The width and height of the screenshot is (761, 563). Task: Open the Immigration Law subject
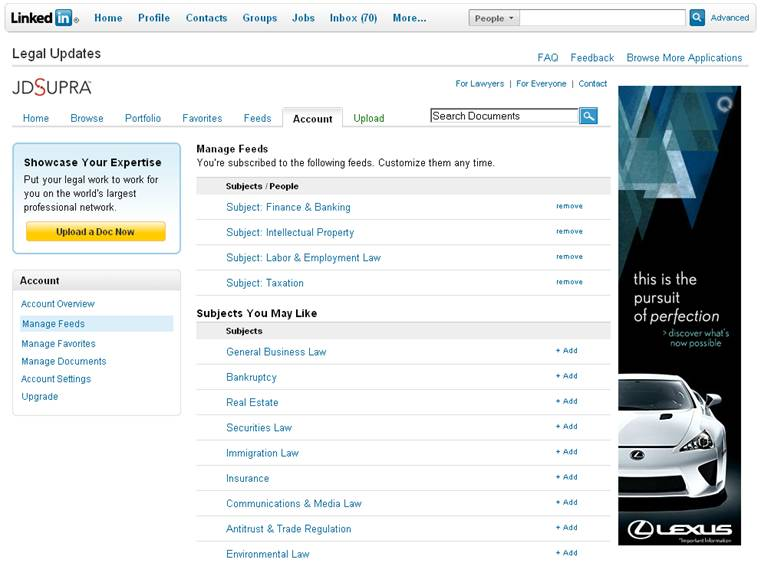click(x=262, y=453)
